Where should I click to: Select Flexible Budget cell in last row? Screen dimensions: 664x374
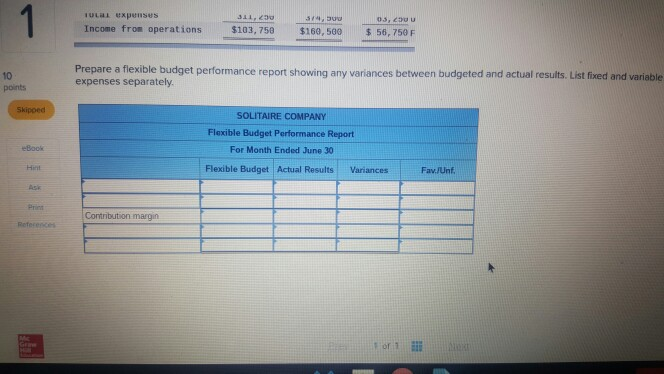click(x=237, y=245)
